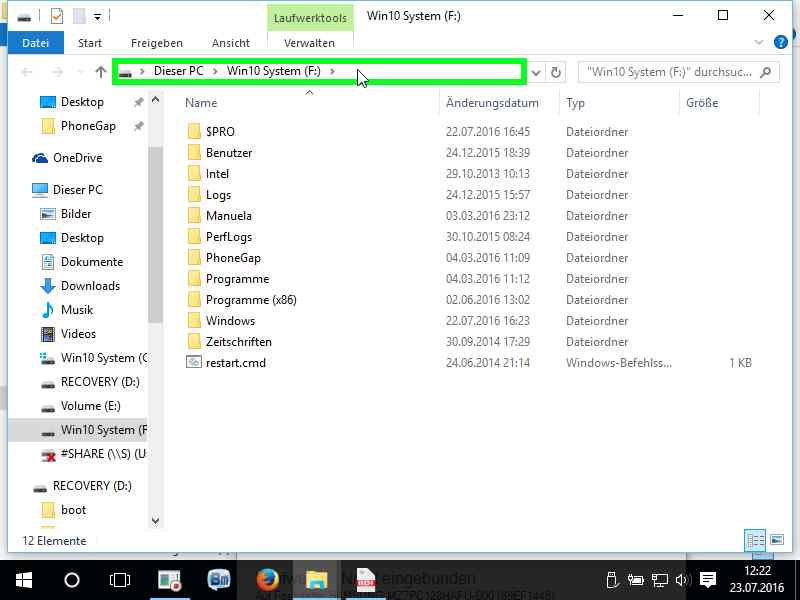Click the New Folder icon in the quick access toolbar
This screenshot has height=600, width=800.
click(x=79, y=16)
